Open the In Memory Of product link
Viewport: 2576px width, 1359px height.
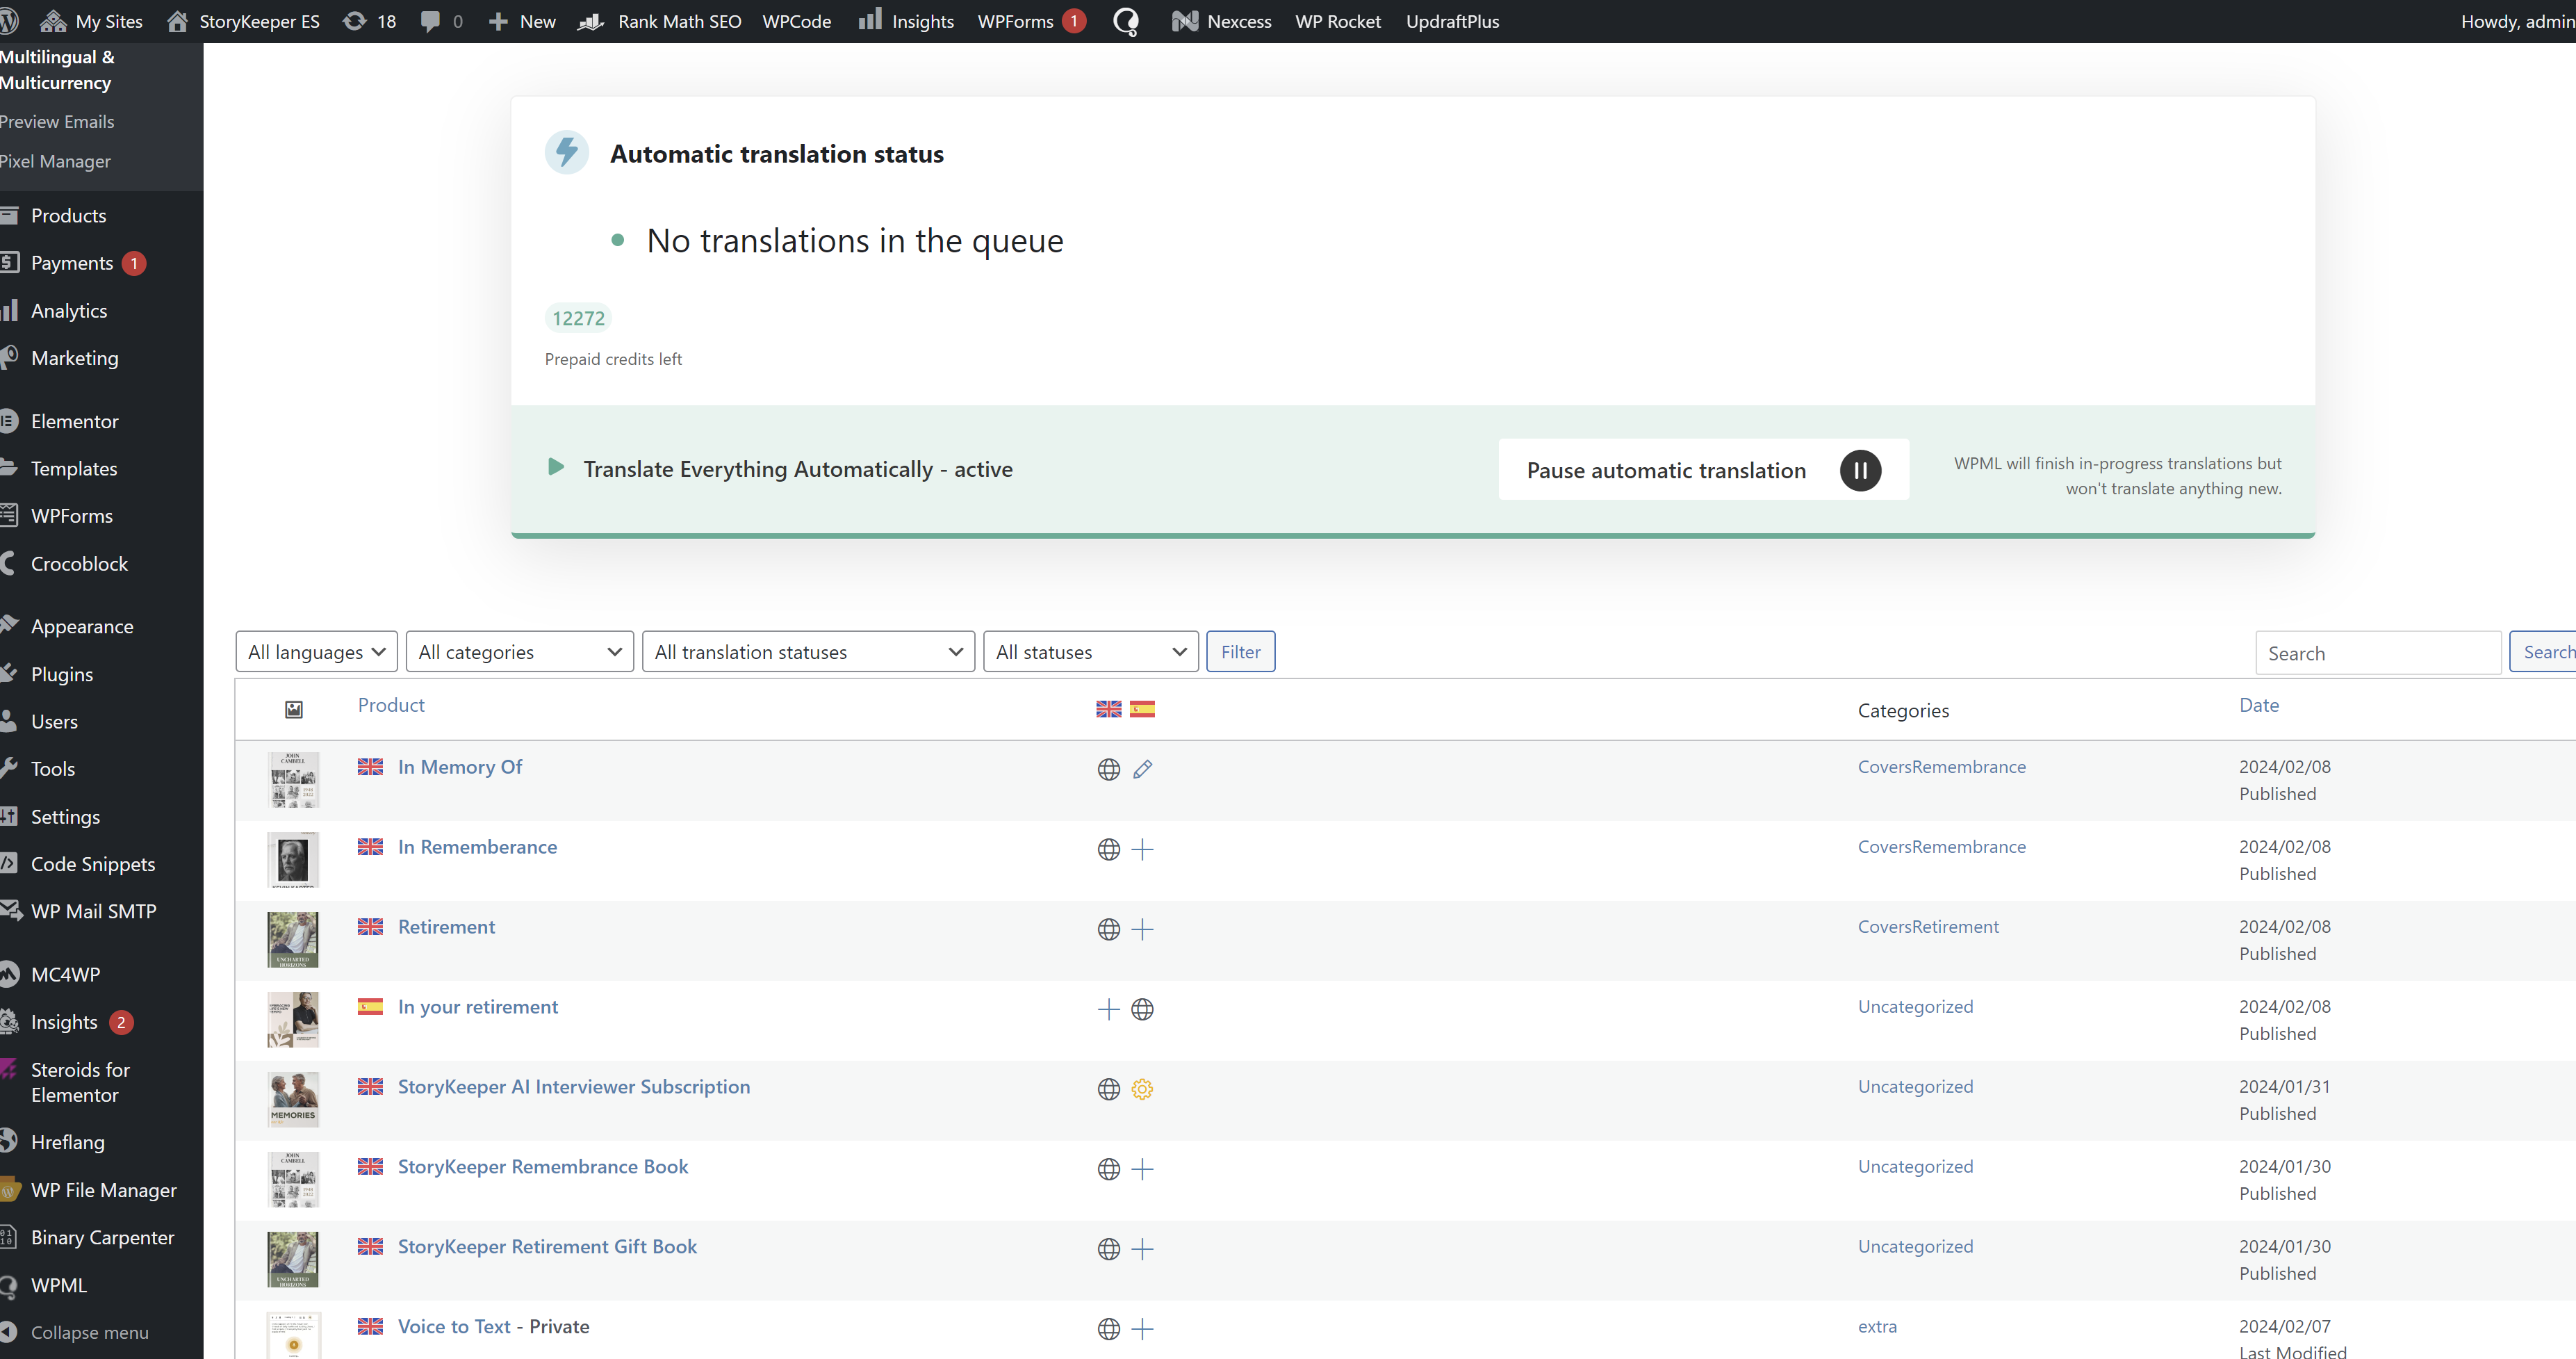pyautogui.click(x=460, y=767)
